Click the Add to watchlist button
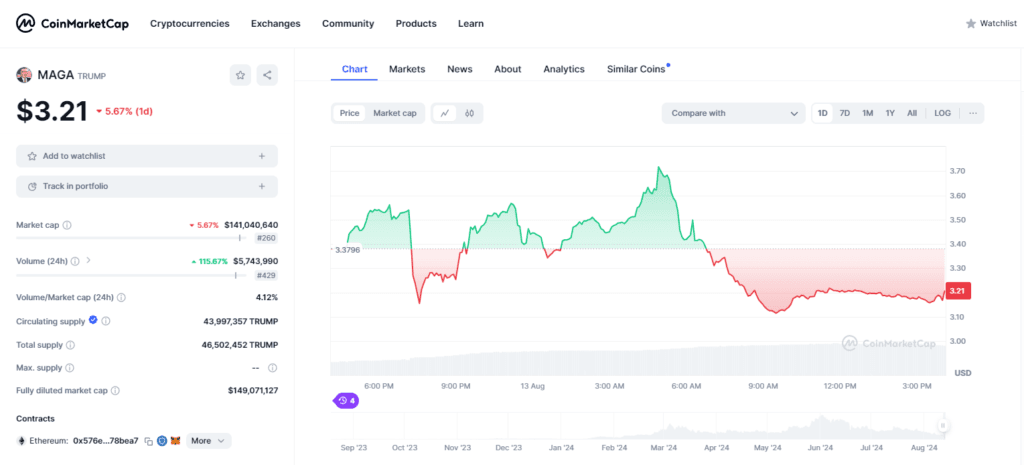Screen dimensions: 1024x465 click(147, 156)
